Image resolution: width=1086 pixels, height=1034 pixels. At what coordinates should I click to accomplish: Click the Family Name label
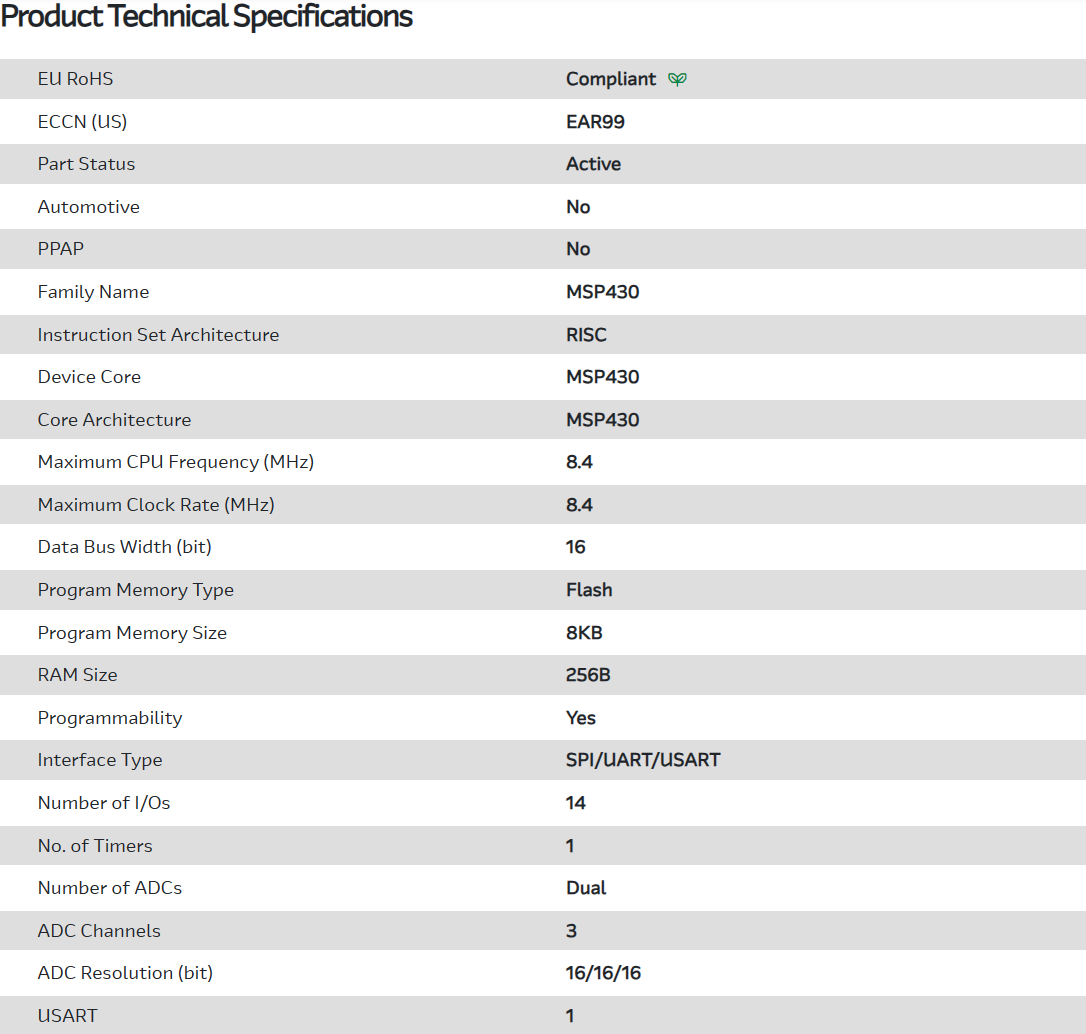[93, 292]
